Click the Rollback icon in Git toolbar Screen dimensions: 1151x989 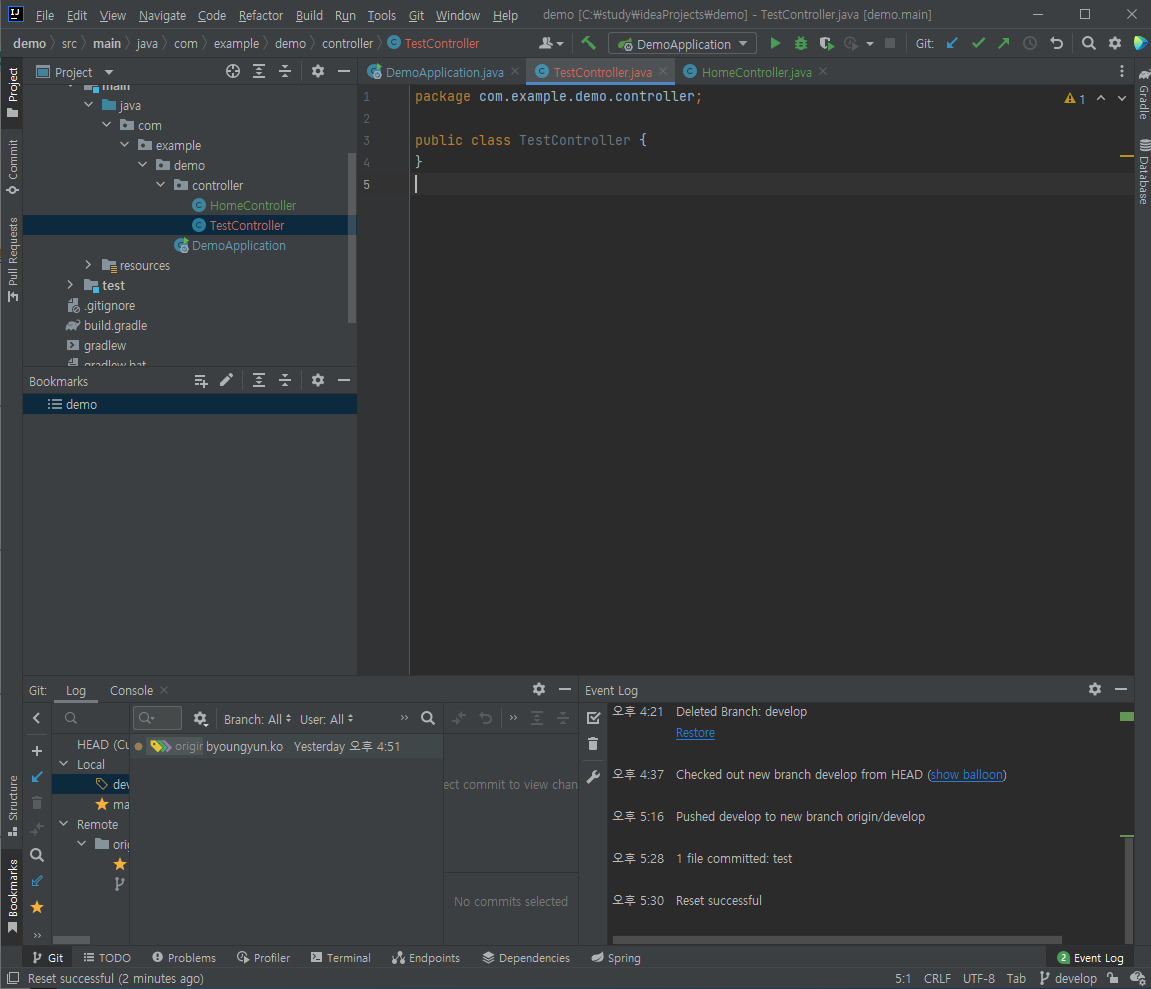coord(1056,44)
